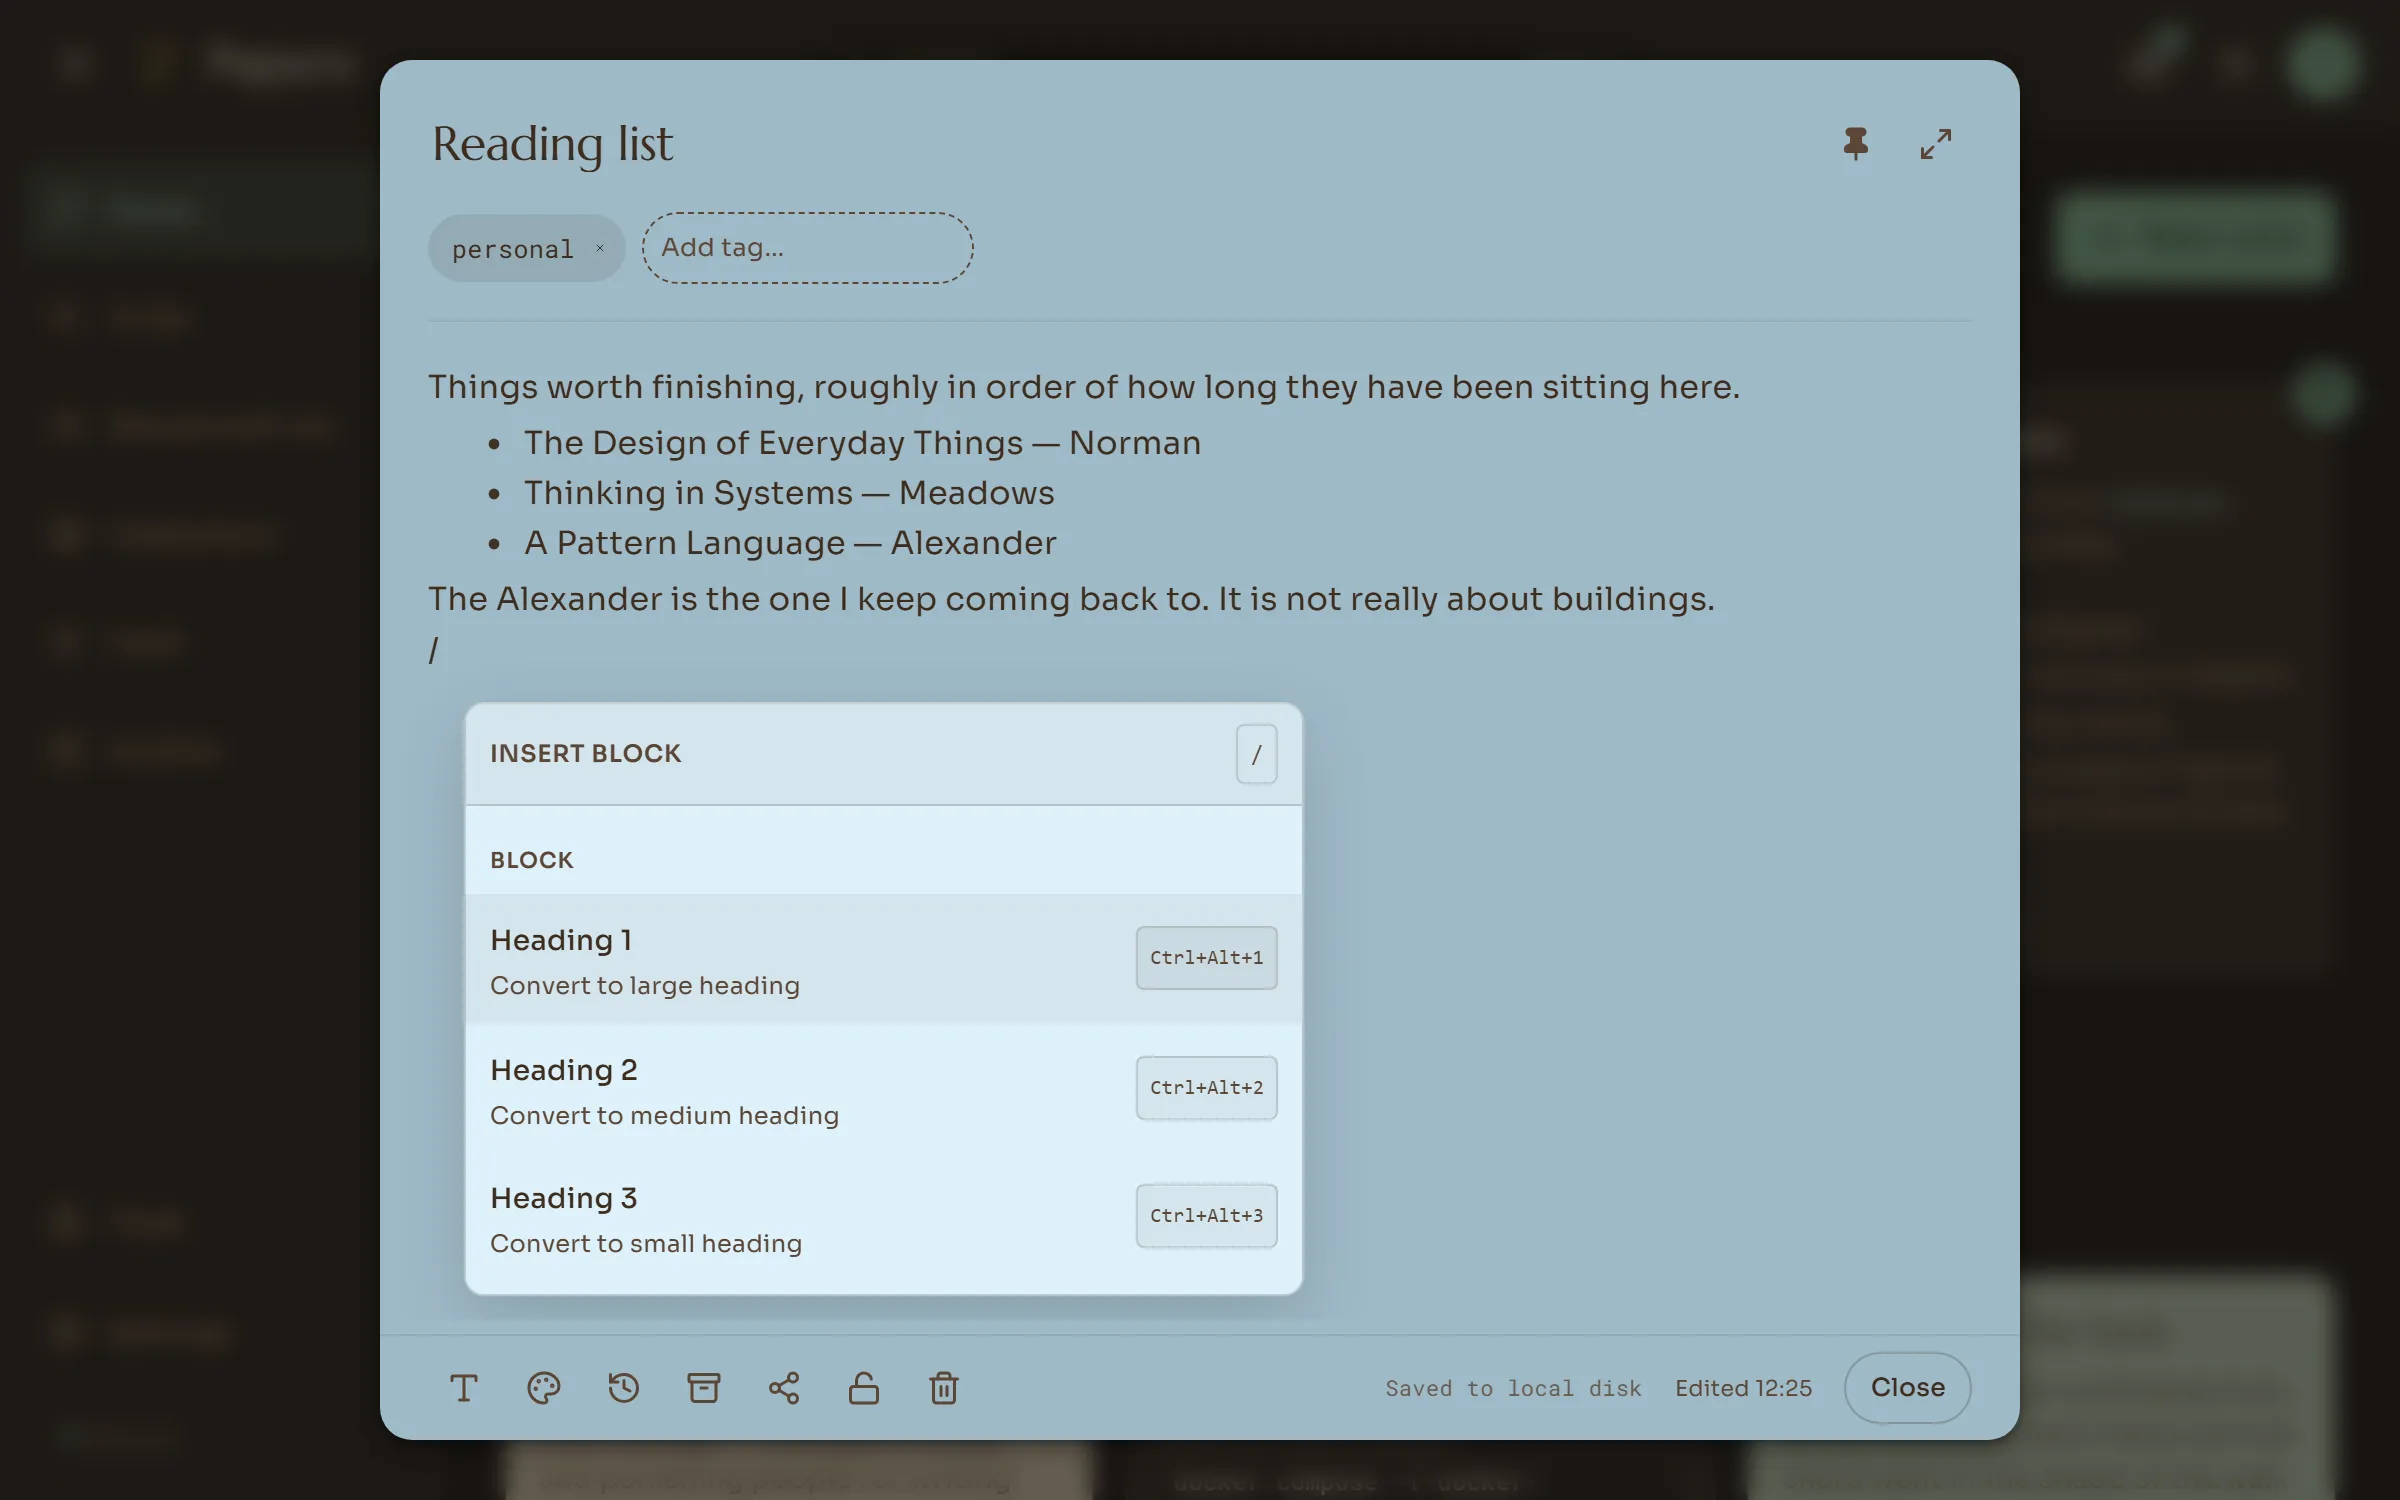
Task: Select Heading 1 block option
Action: [883, 959]
